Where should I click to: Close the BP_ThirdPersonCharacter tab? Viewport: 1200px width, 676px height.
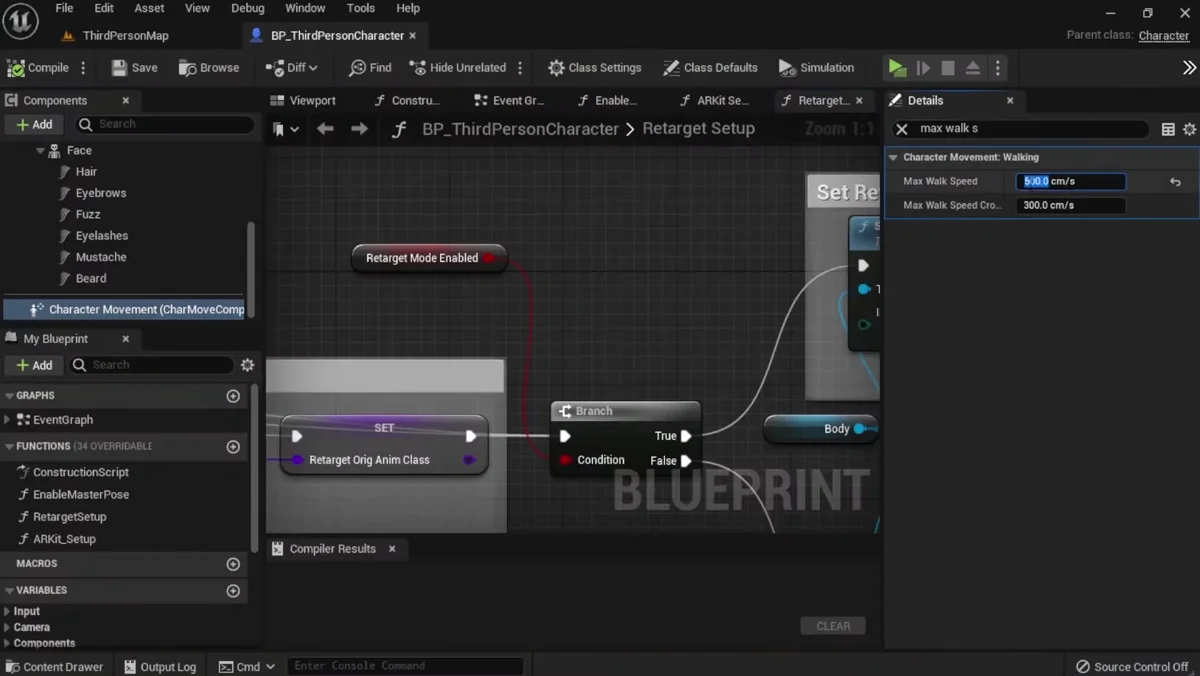tap(412, 35)
